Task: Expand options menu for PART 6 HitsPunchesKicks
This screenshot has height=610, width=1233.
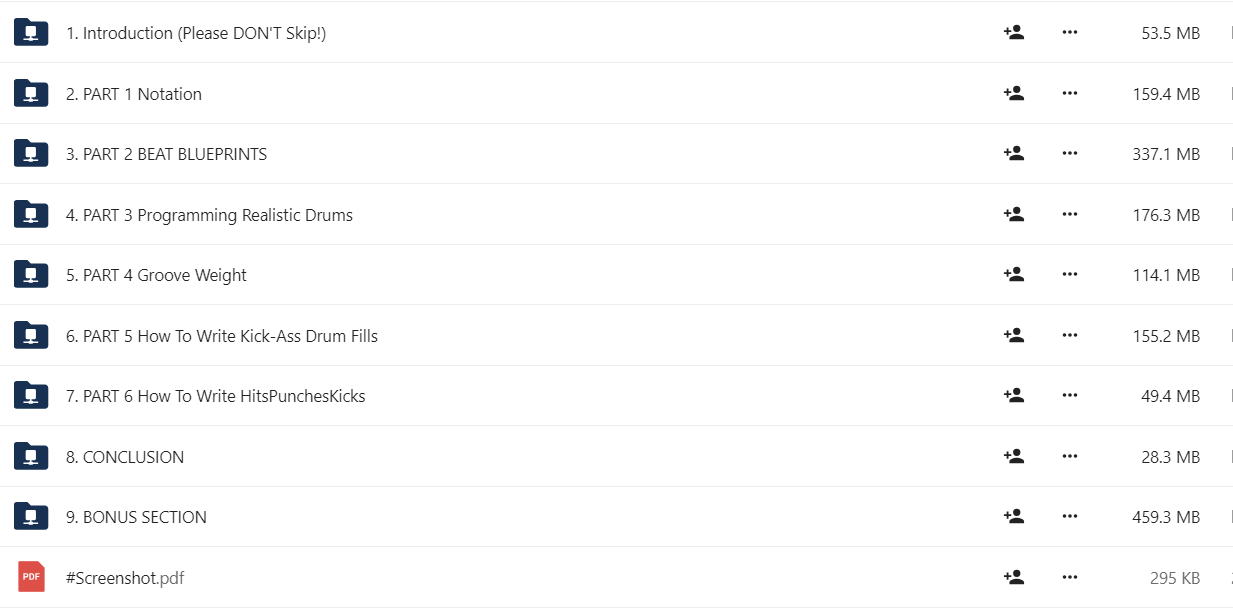Action: [1070, 395]
